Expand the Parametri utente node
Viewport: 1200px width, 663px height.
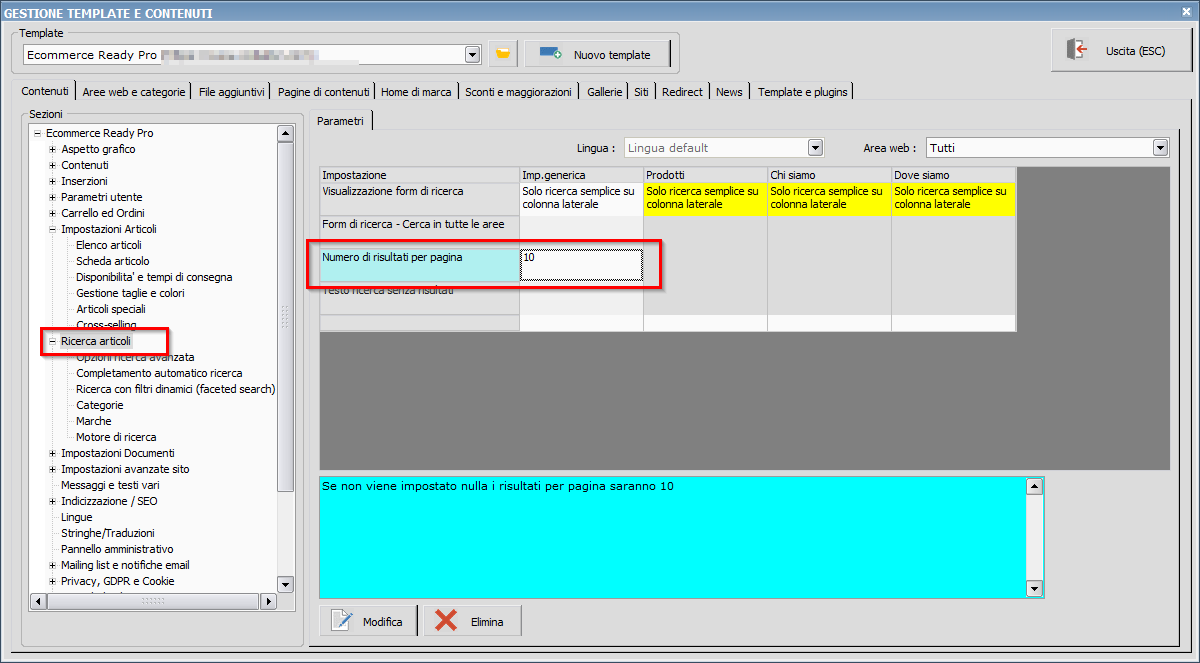coord(52,197)
